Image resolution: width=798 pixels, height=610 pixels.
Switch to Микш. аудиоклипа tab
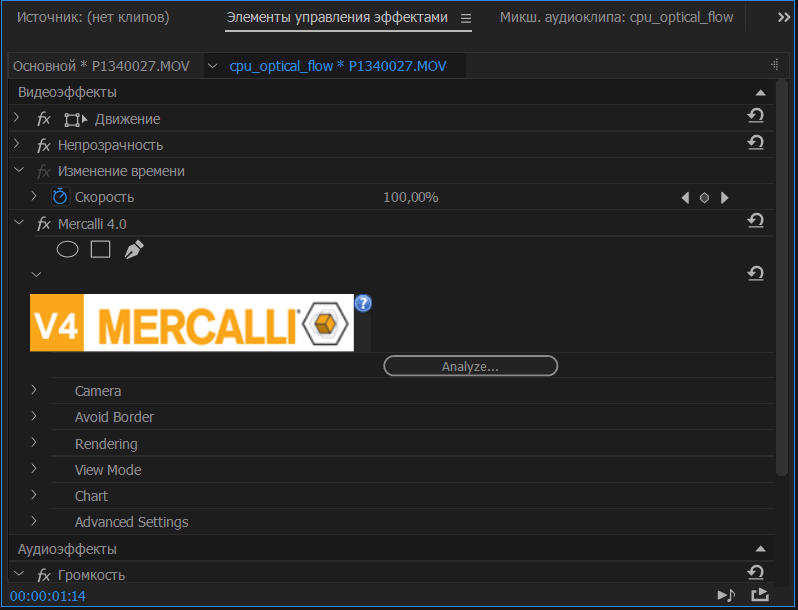[616, 18]
